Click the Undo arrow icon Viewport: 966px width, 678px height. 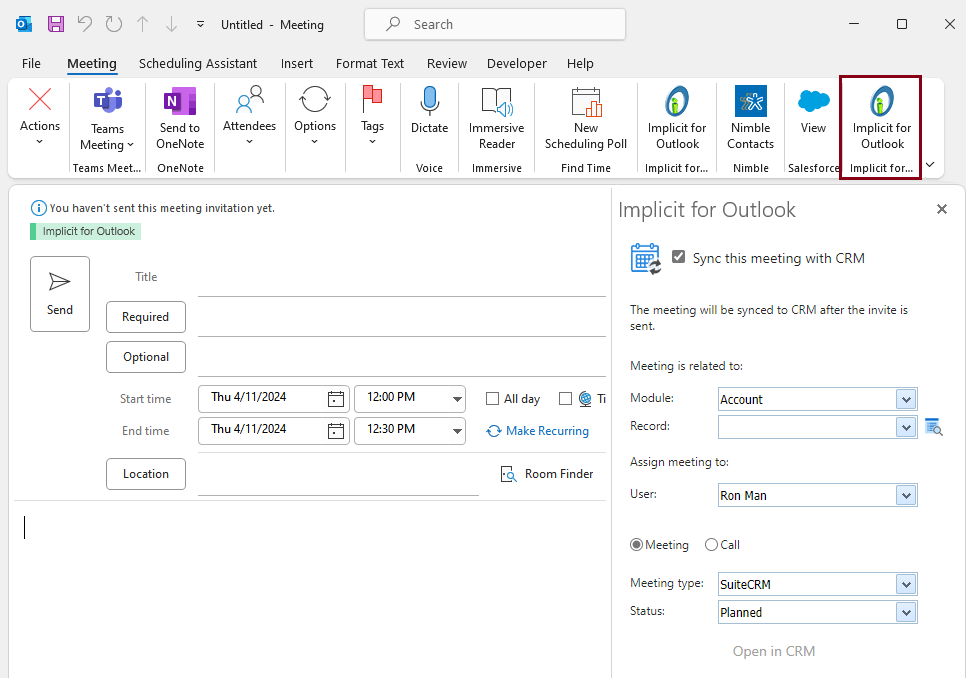[x=85, y=25]
